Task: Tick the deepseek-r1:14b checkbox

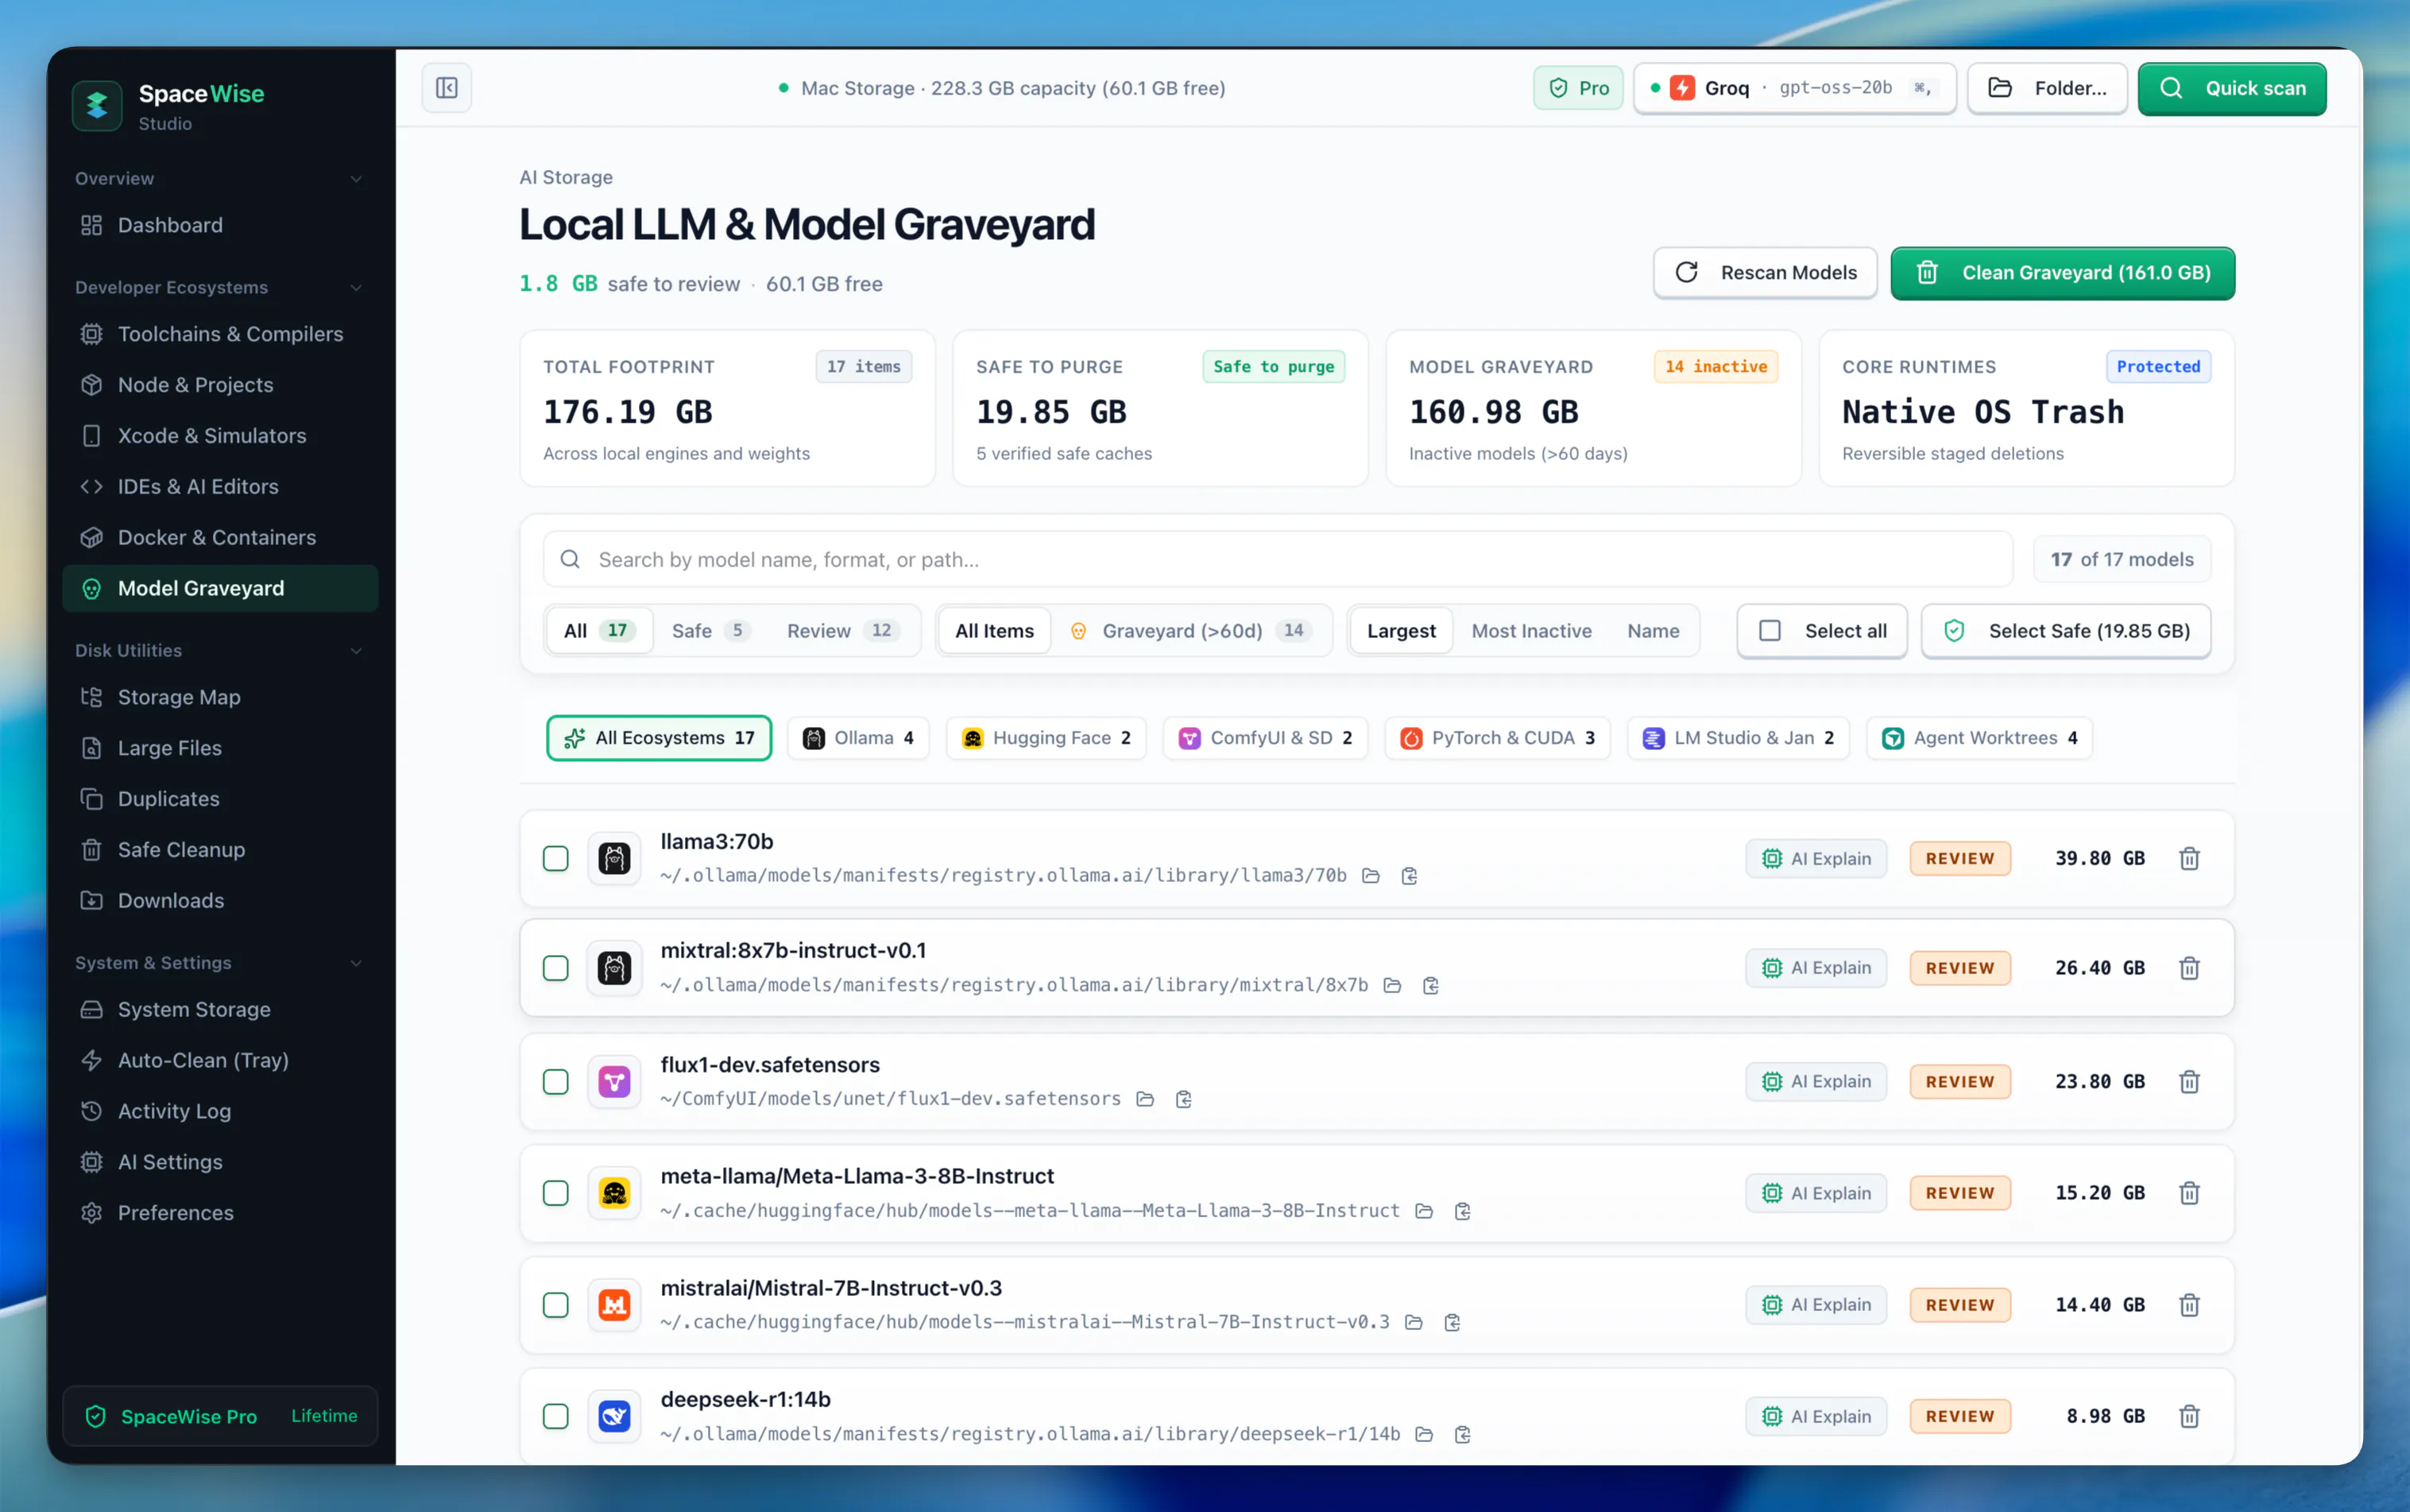Action: tap(556, 1416)
